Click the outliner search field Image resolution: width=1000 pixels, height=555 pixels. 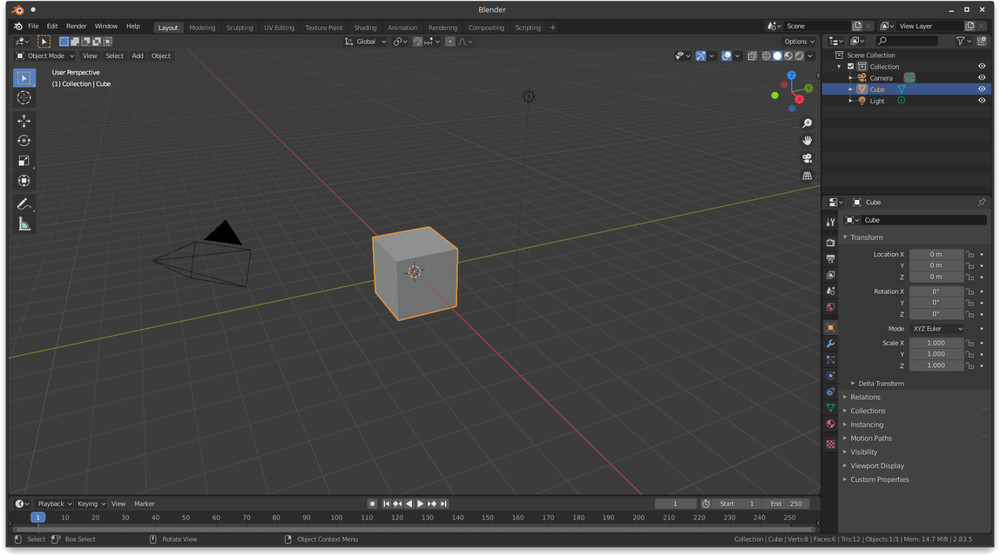[906, 41]
